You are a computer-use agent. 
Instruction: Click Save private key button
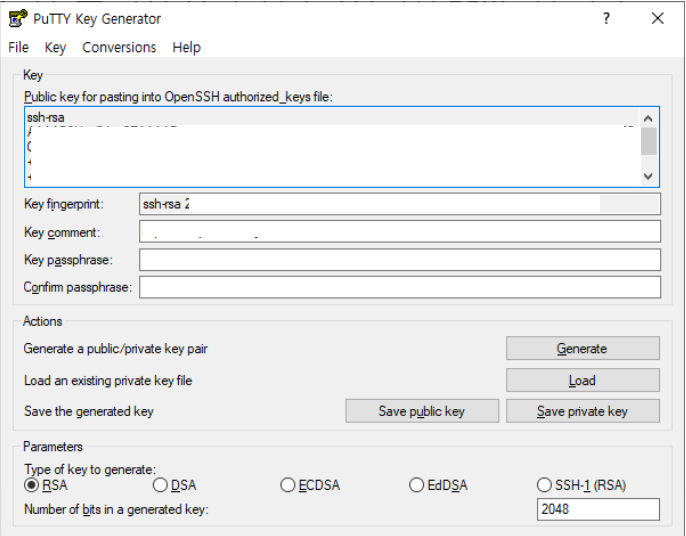pos(583,411)
